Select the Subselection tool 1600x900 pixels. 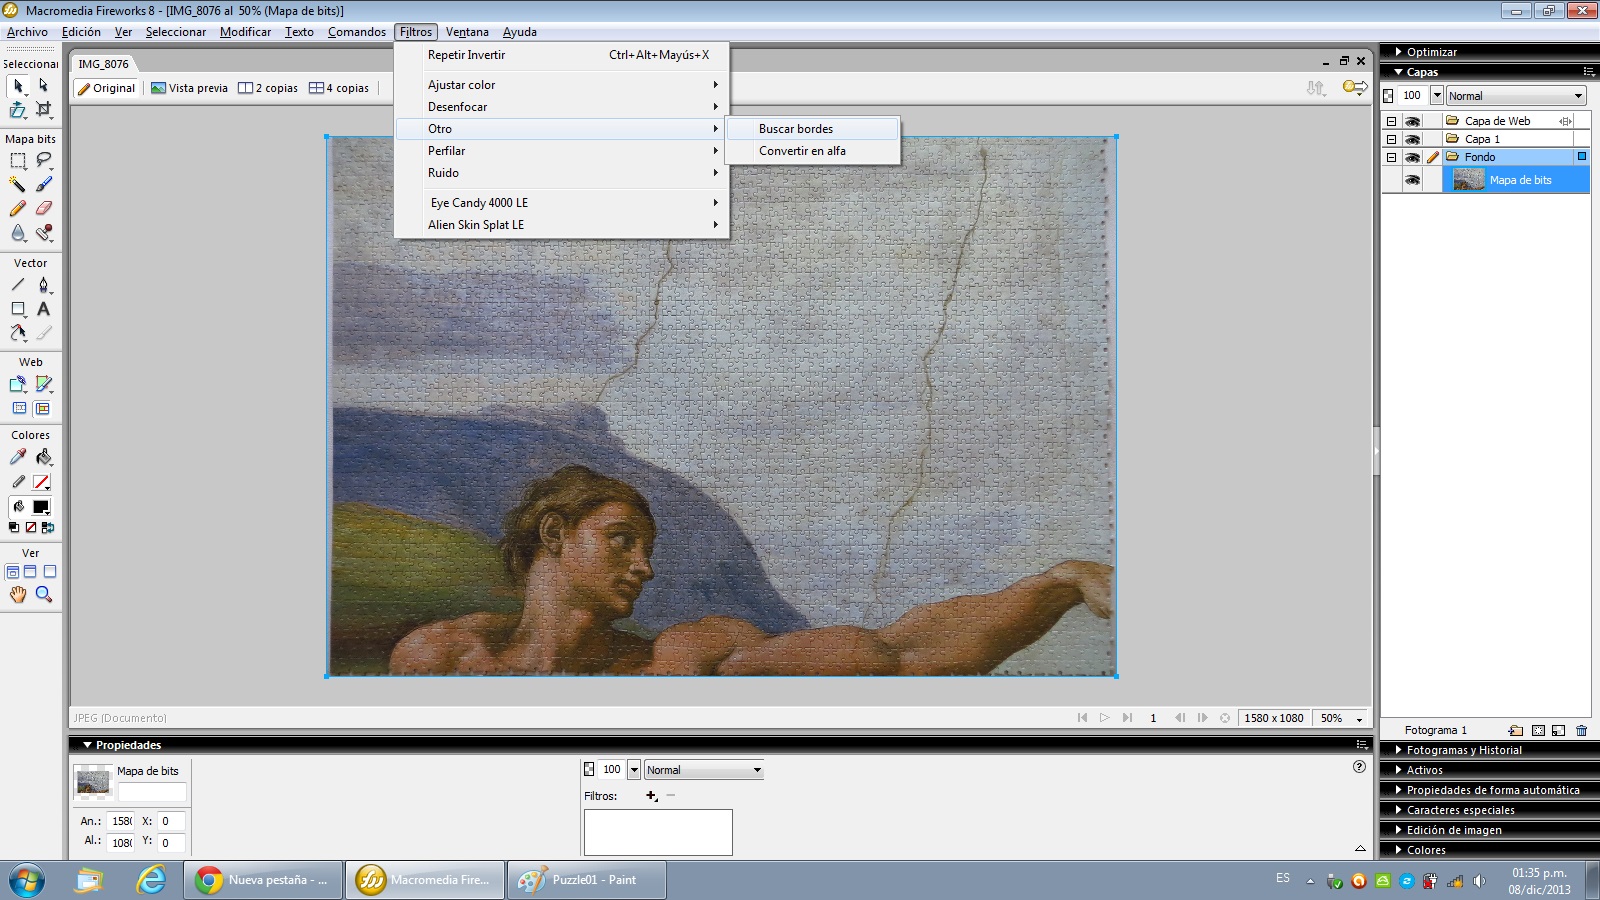[x=43, y=86]
